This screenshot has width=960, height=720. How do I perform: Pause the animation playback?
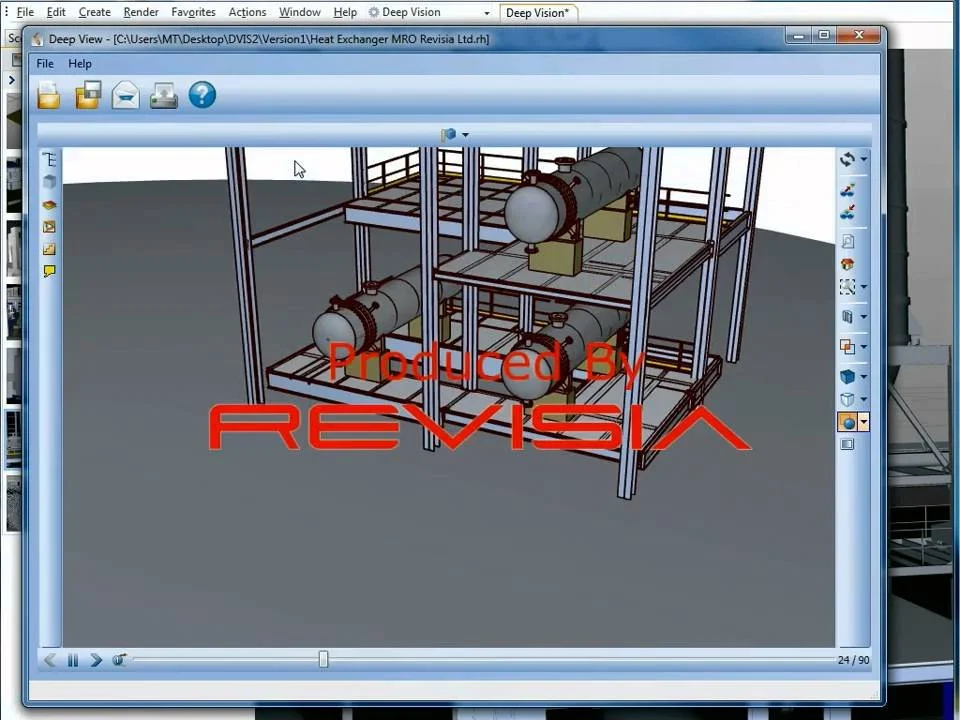click(73, 660)
